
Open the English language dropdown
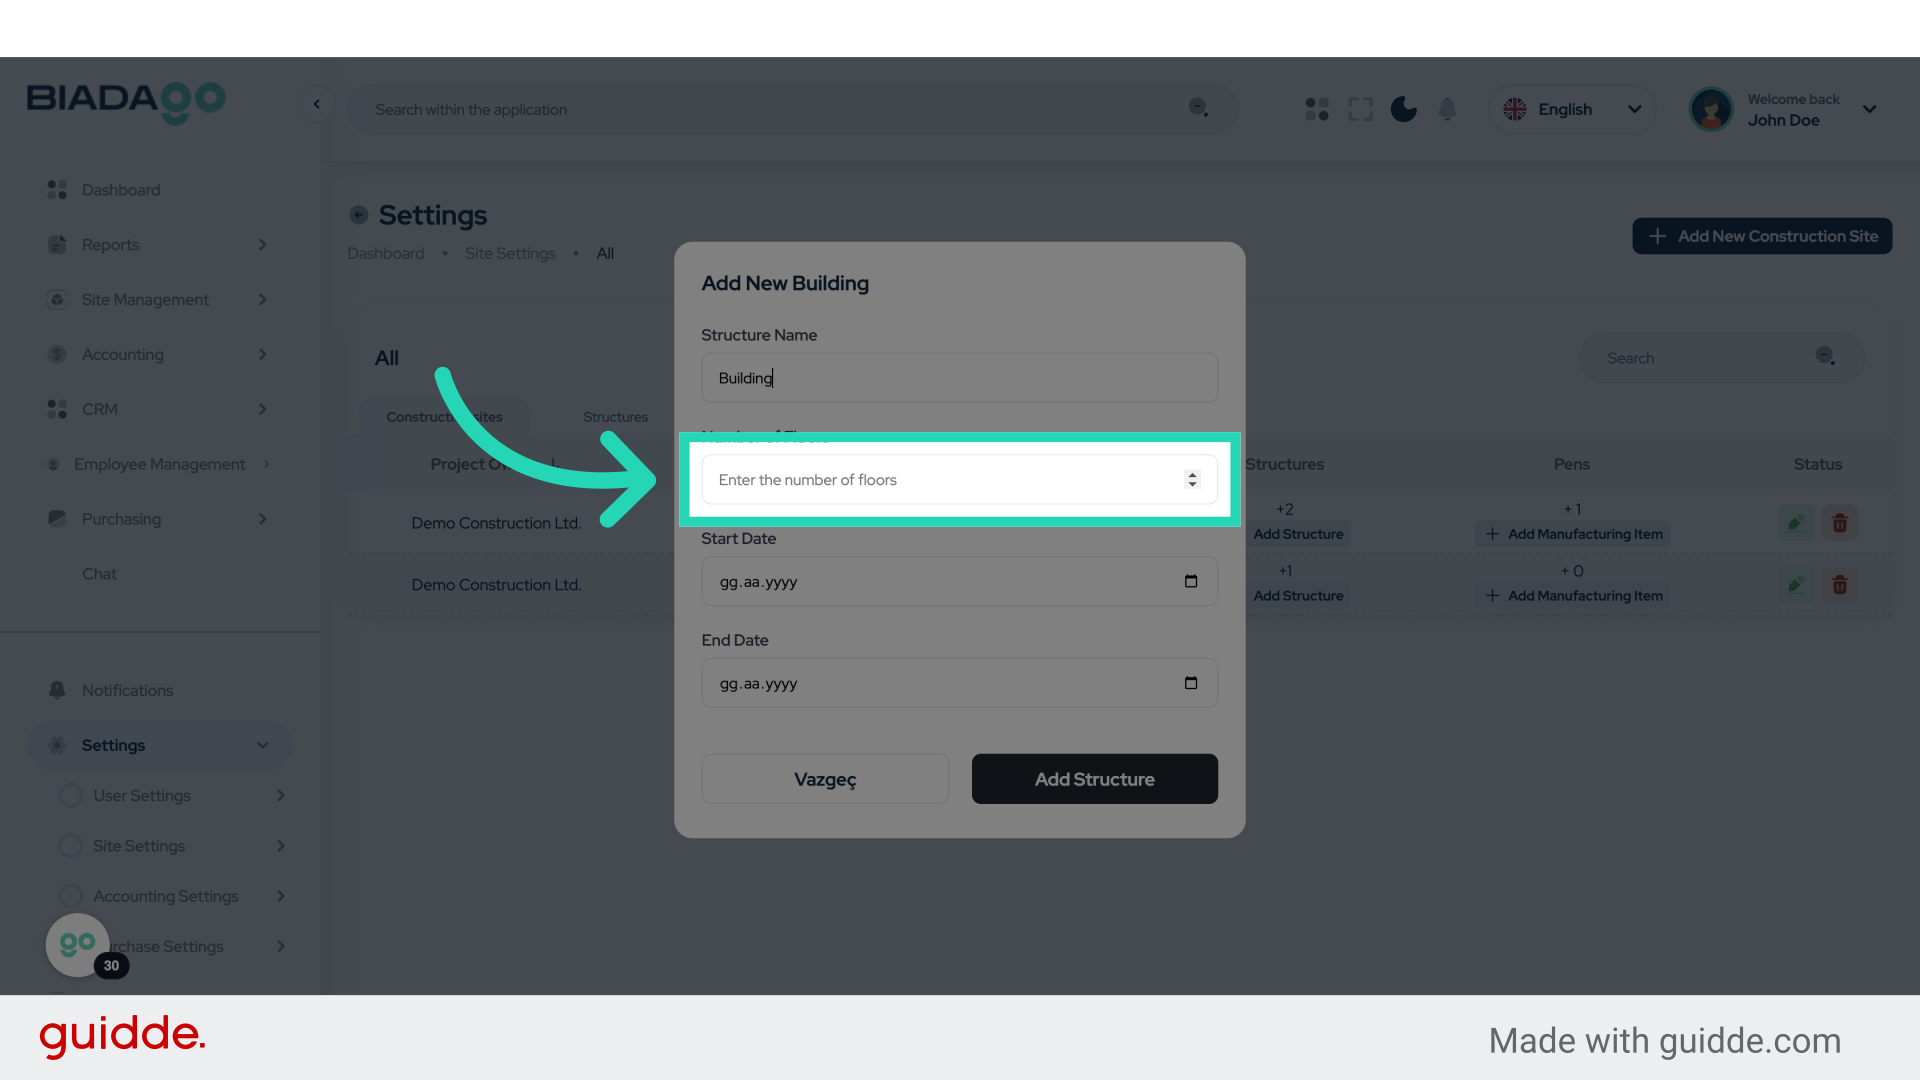(x=1572, y=109)
